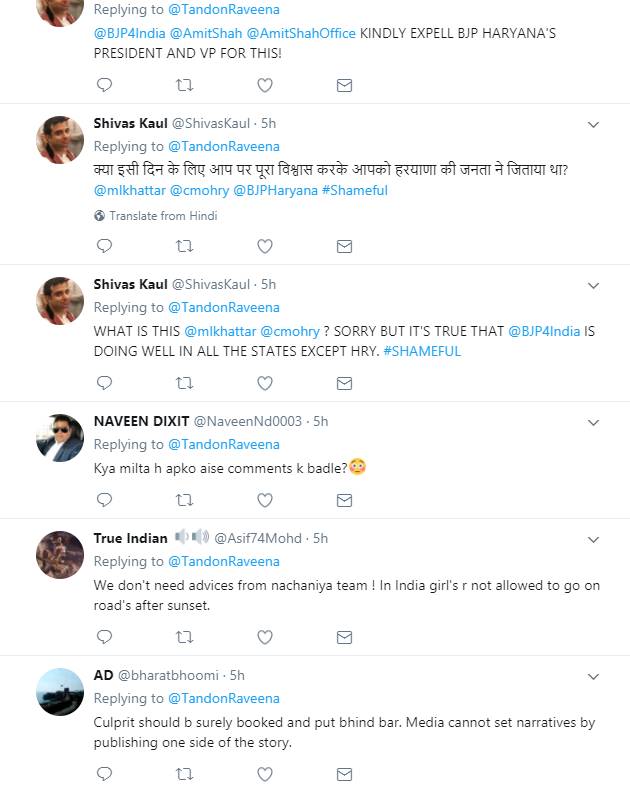
Task: Open the dropdown caret on AD's tweet
Action: [x=593, y=676]
